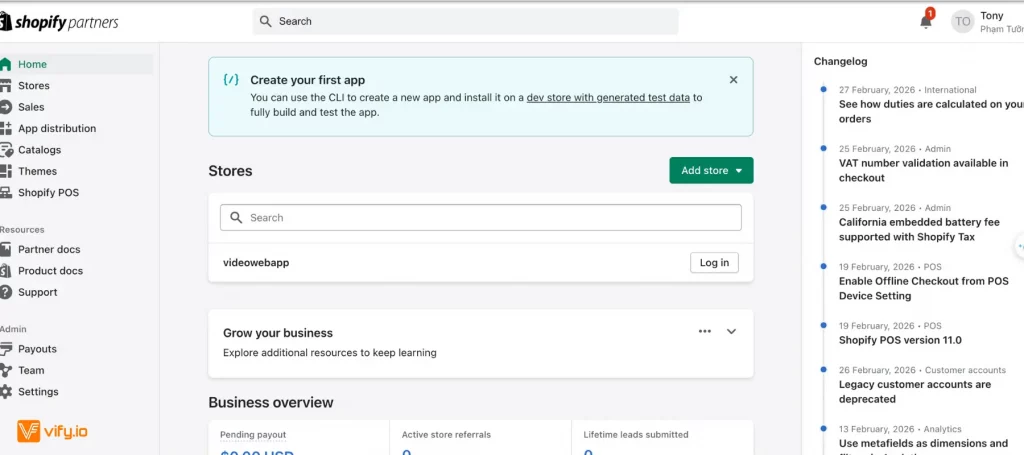Expand the Grow your business card chevron

[731, 331]
